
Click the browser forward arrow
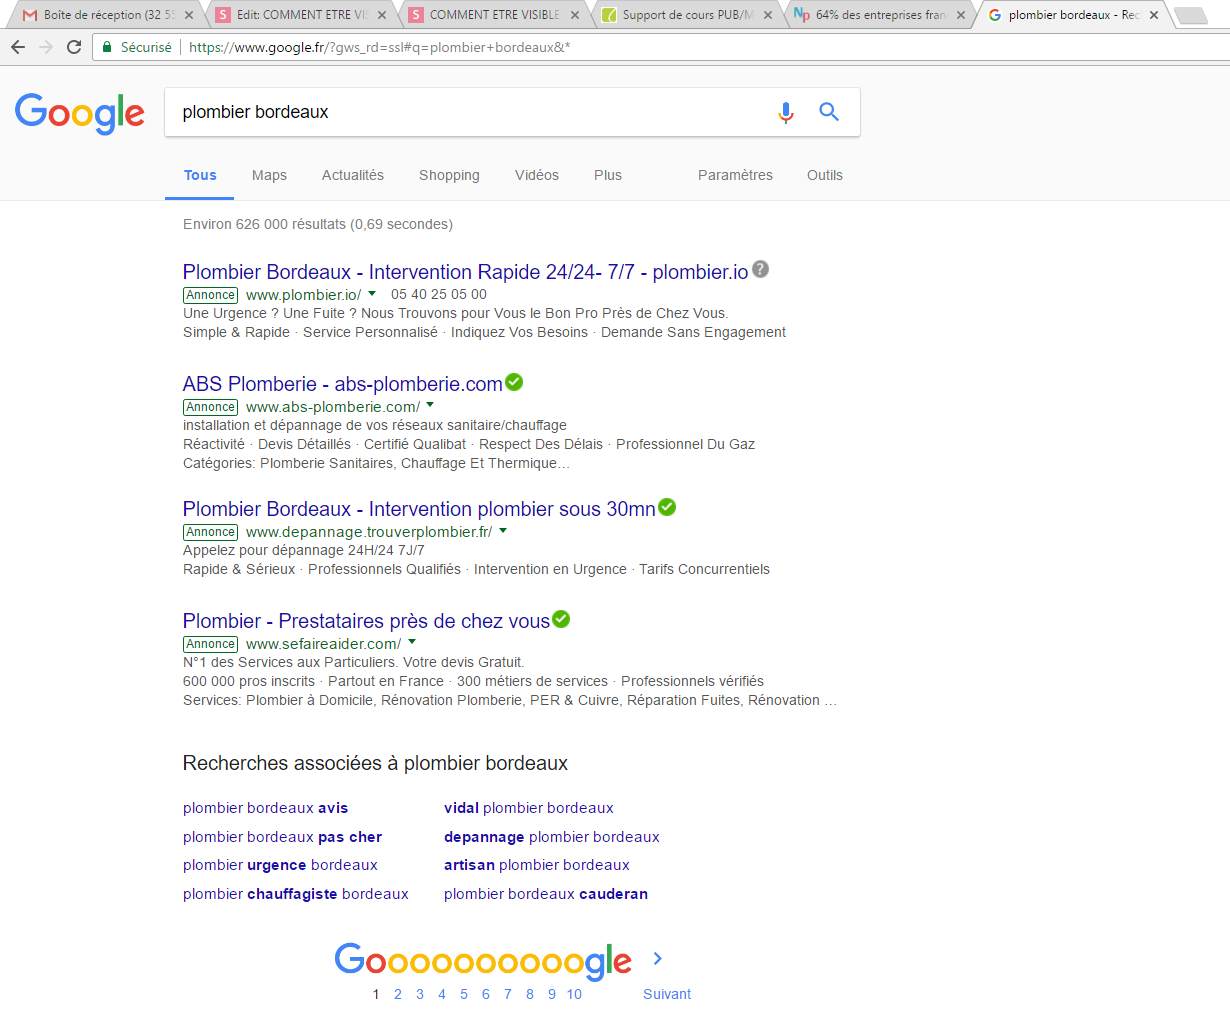pyautogui.click(x=46, y=47)
